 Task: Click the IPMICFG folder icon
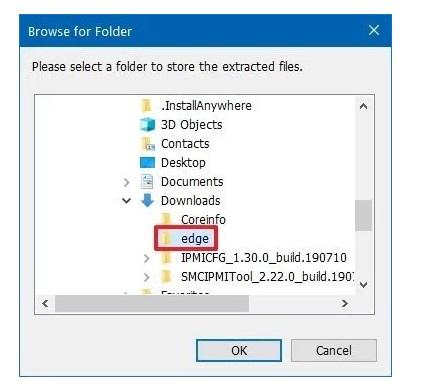tap(166, 258)
